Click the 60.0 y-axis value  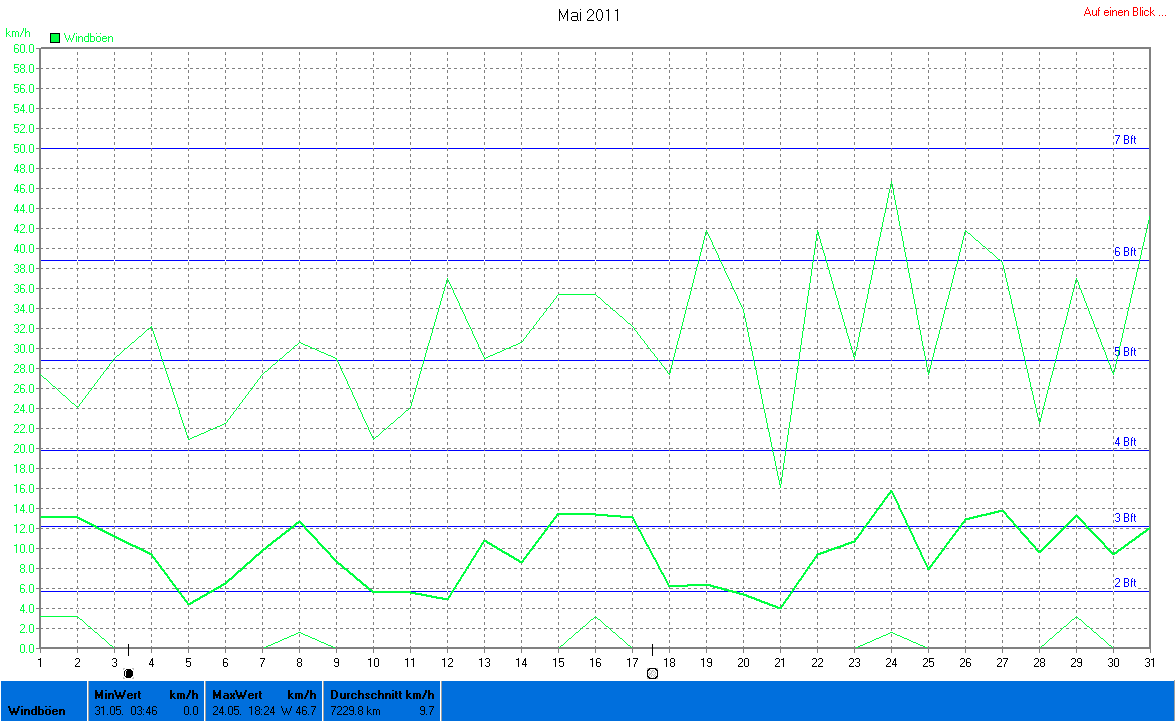(24, 49)
